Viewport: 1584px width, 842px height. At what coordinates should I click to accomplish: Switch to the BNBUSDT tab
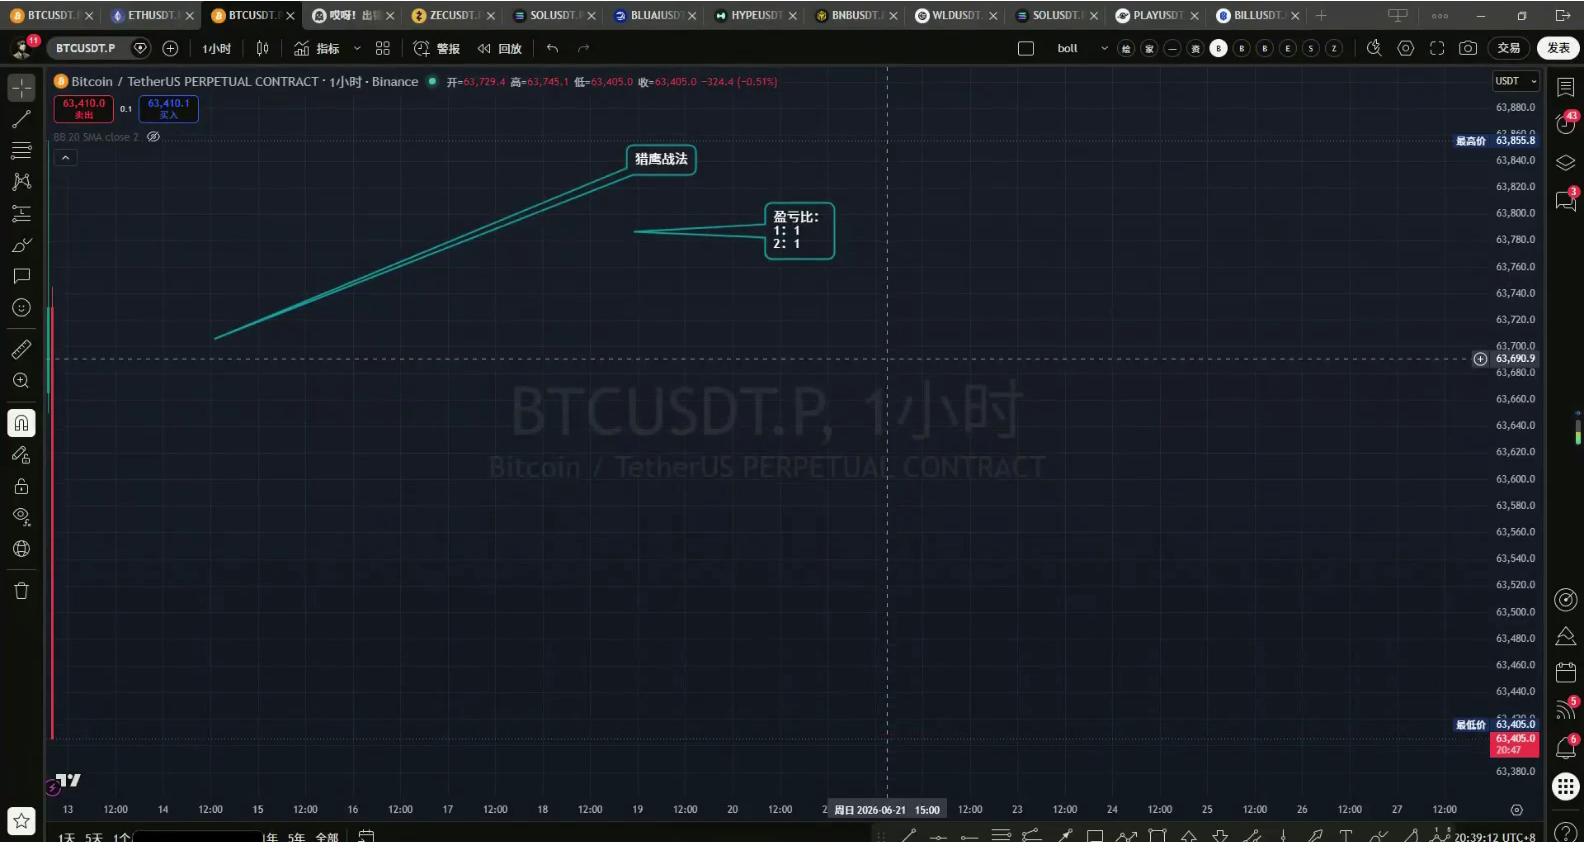pyautogui.click(x=855, y=15)
